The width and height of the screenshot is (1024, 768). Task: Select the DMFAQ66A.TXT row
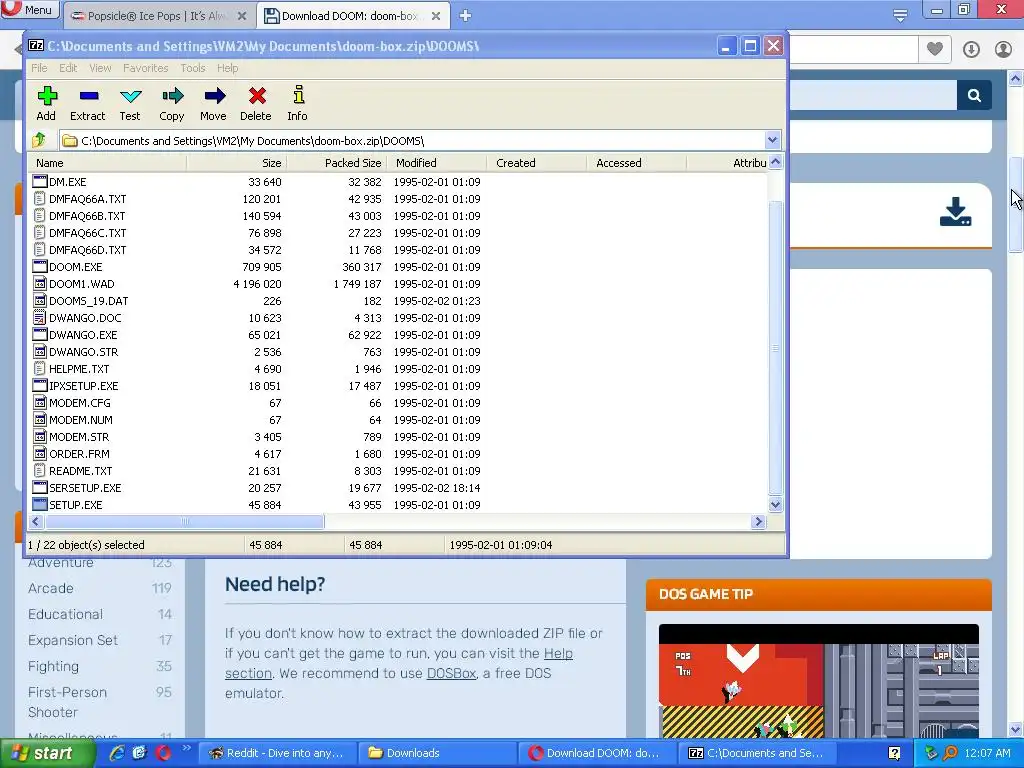pos(398,199)
